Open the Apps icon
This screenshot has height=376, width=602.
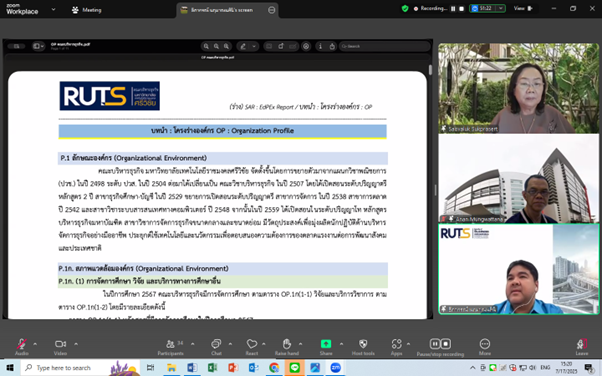pos(397,347)
